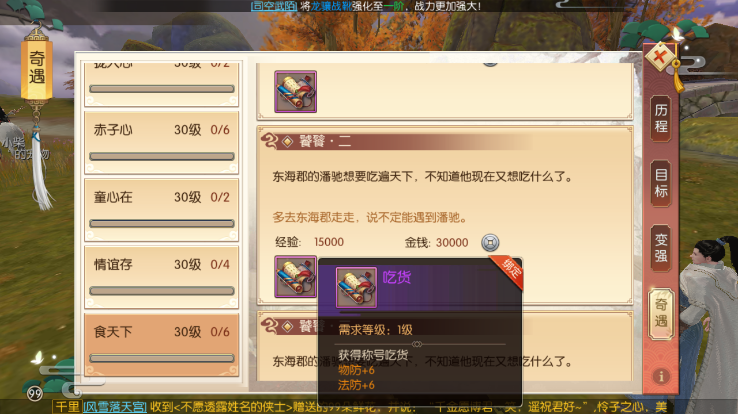This screenshot has height=414, width=738.
Task: Choose the 情谊存 encounter entry
Action: click(161, 277)
